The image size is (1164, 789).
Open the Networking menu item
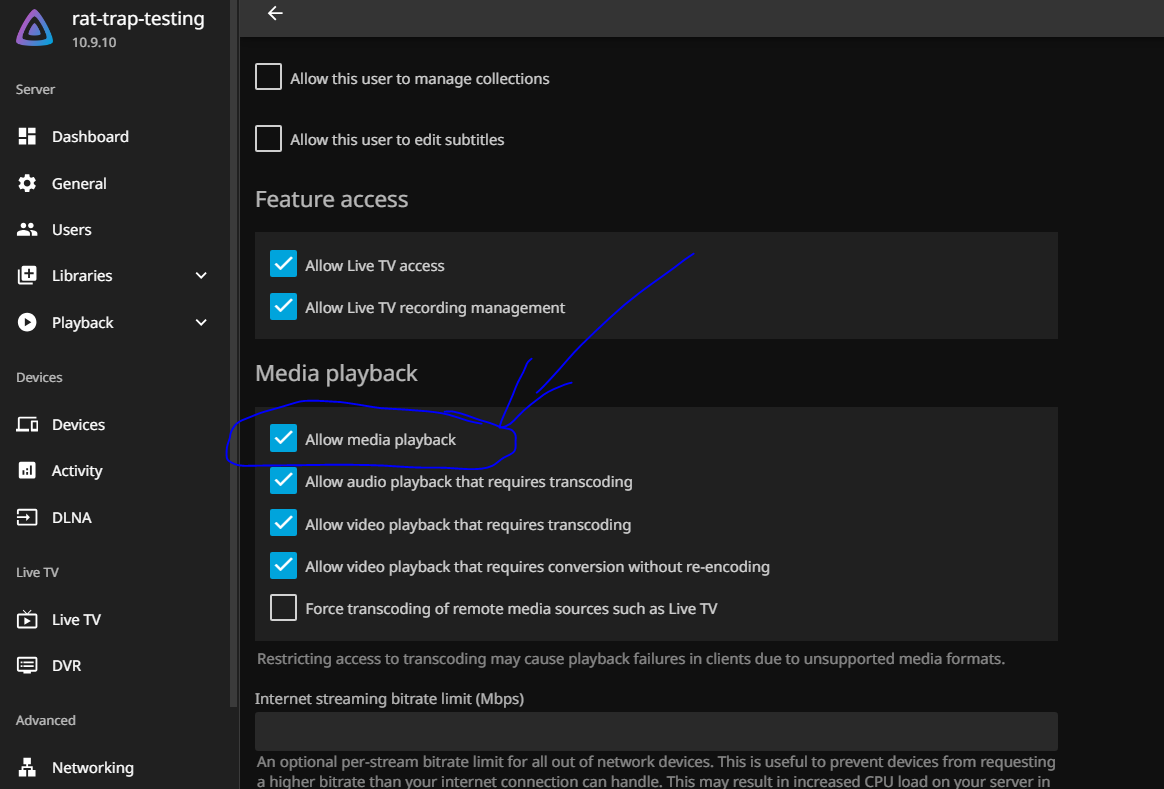tap(92, 768)
